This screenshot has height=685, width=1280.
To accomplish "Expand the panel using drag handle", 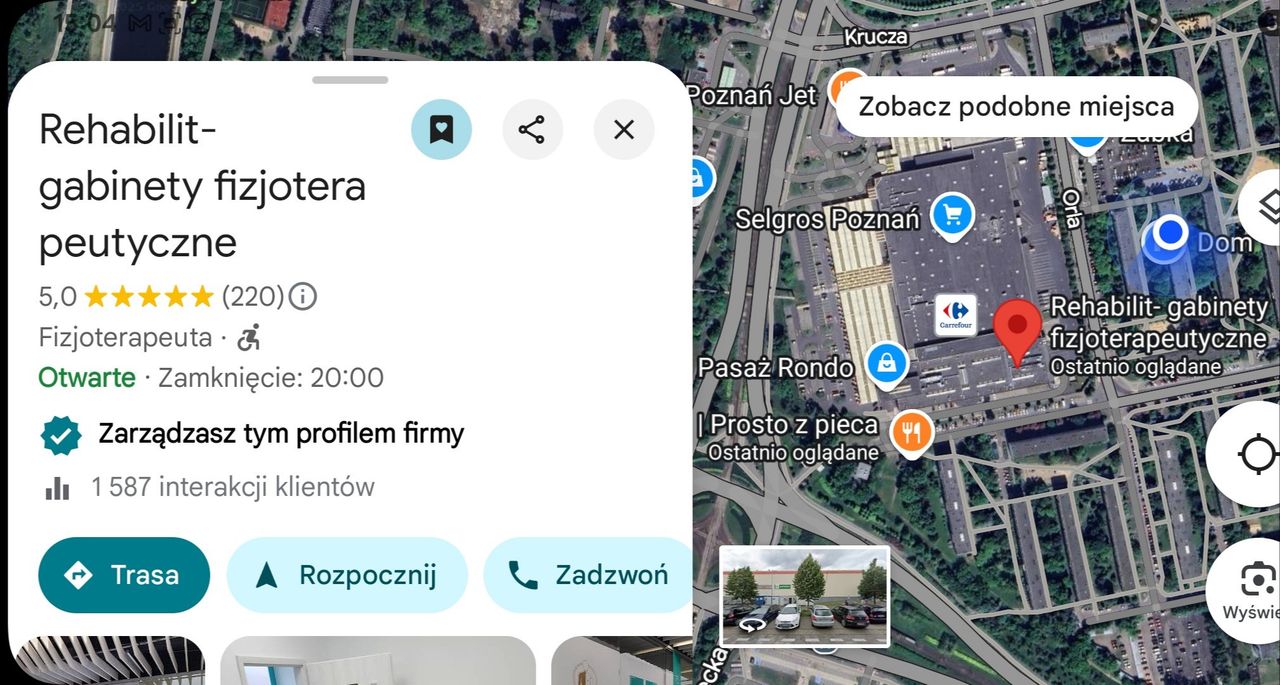I will click(x=350, y=79).
